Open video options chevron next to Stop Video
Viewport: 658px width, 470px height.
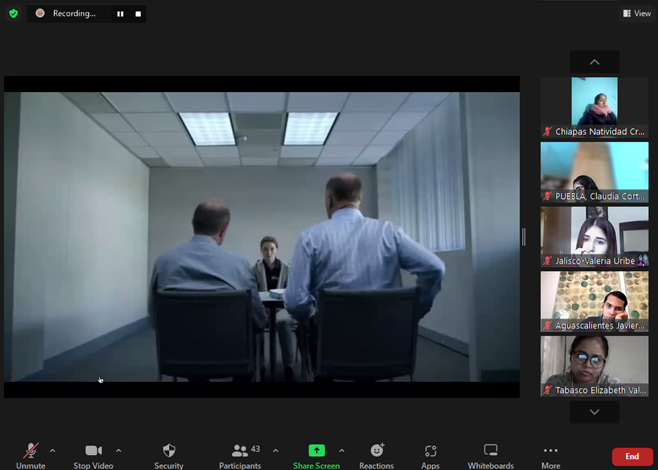[x=119, y=451]
